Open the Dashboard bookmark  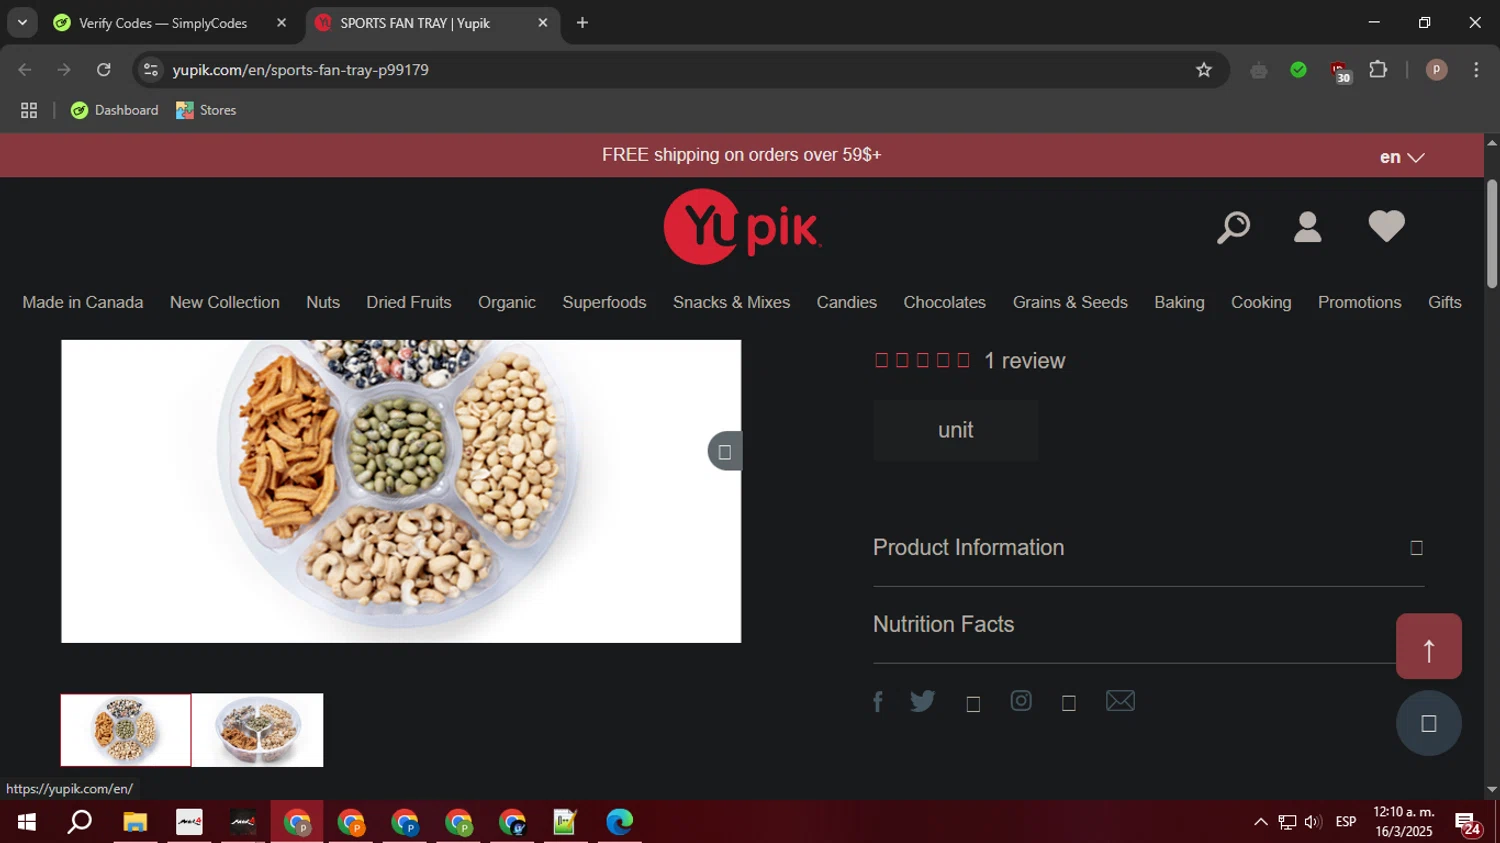point(115,110)
